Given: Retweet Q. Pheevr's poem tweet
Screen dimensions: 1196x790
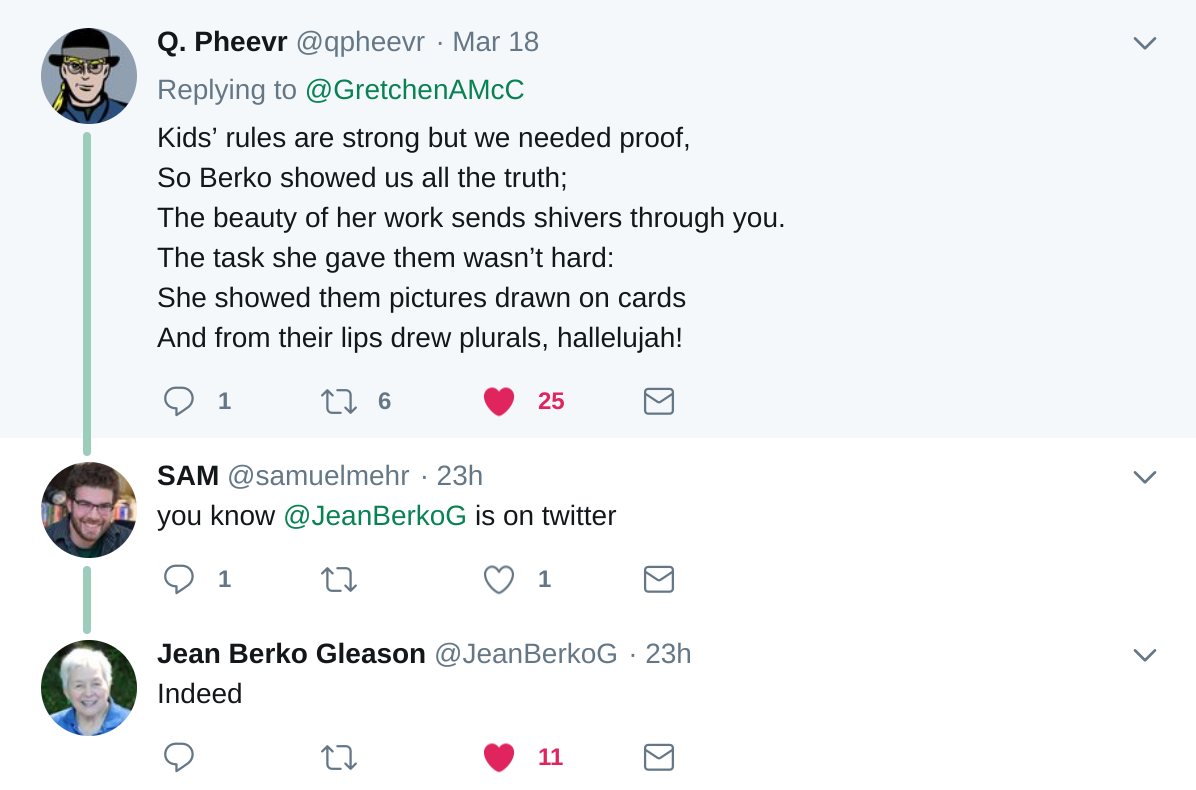Looking at the screenshot, I should click(339, 401).
